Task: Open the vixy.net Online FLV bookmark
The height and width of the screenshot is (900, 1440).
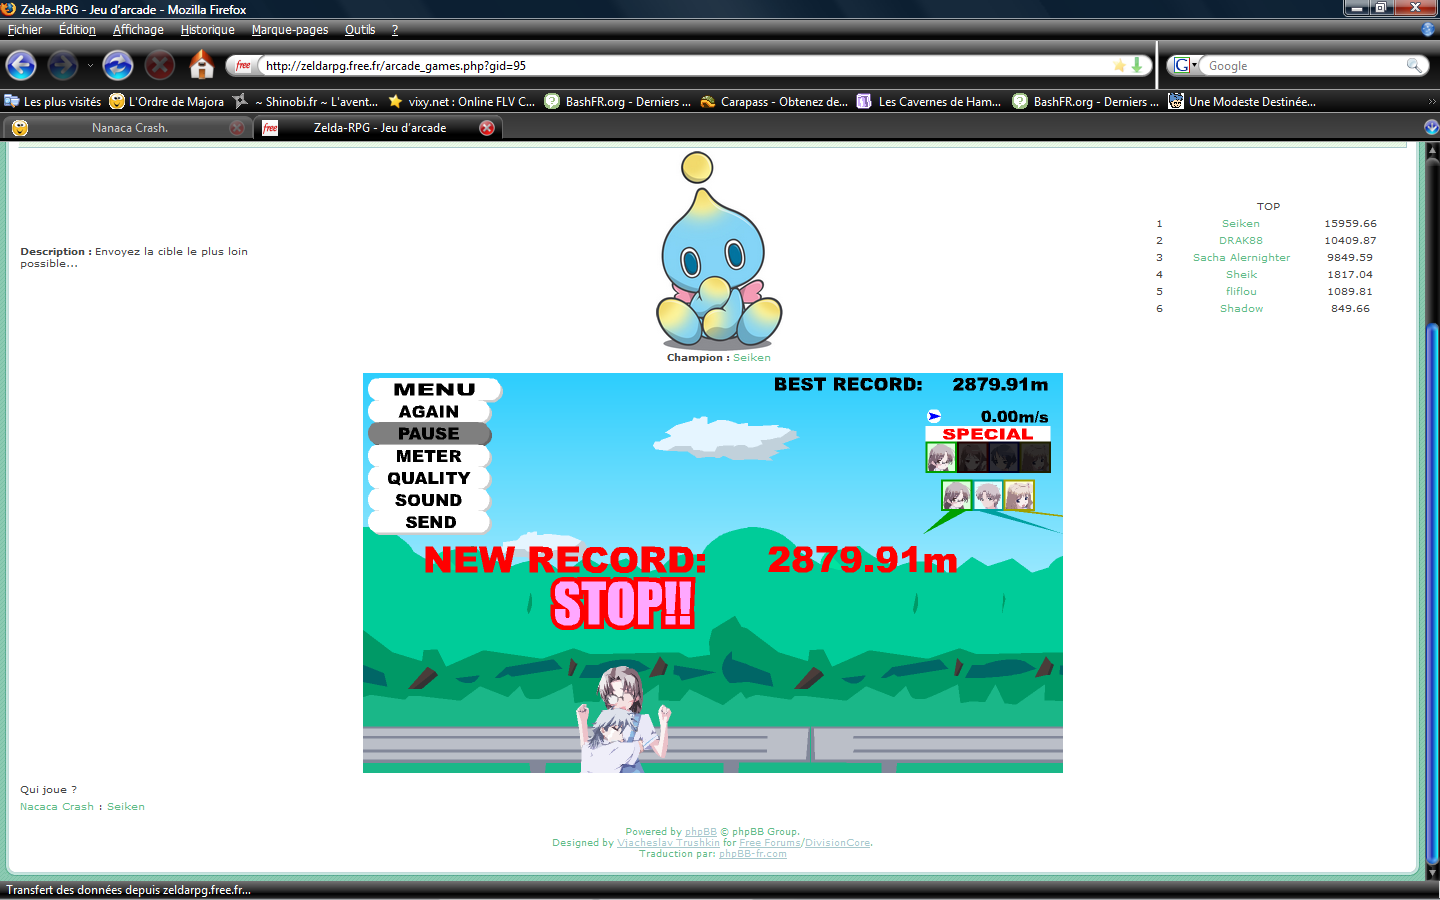Action: (461, 102)
